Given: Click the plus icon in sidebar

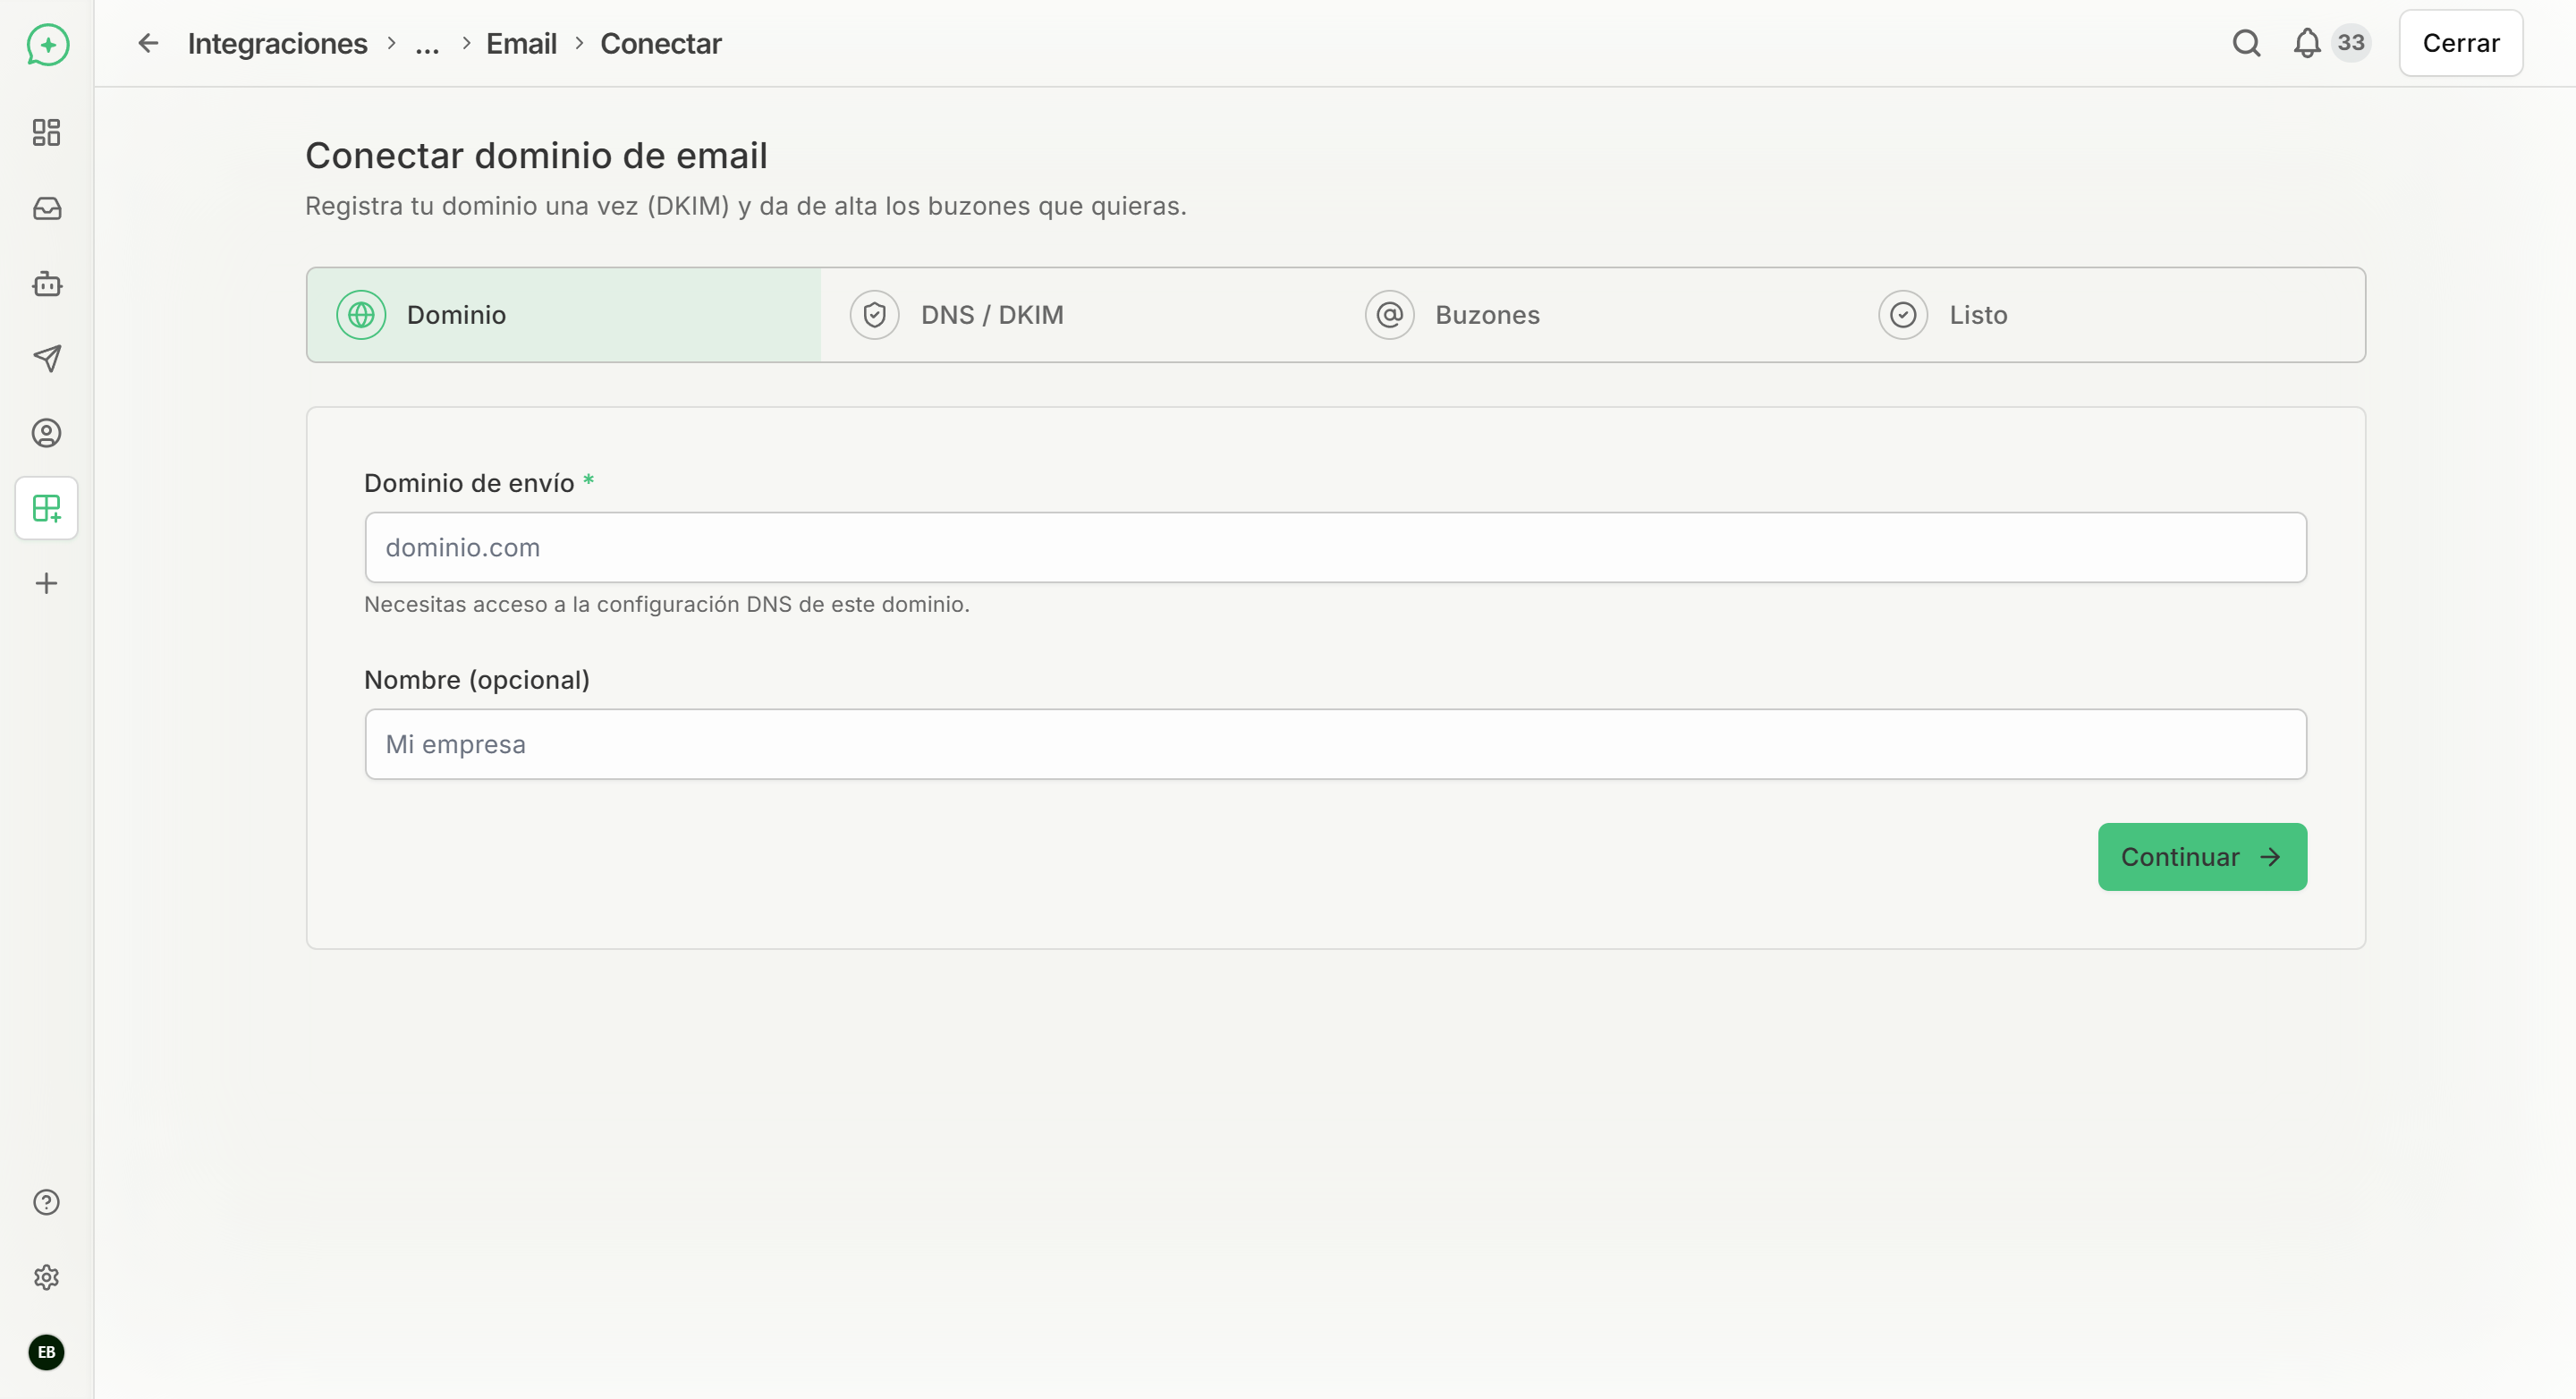Looking at the screenshot, I should click(x=46, y=583).
